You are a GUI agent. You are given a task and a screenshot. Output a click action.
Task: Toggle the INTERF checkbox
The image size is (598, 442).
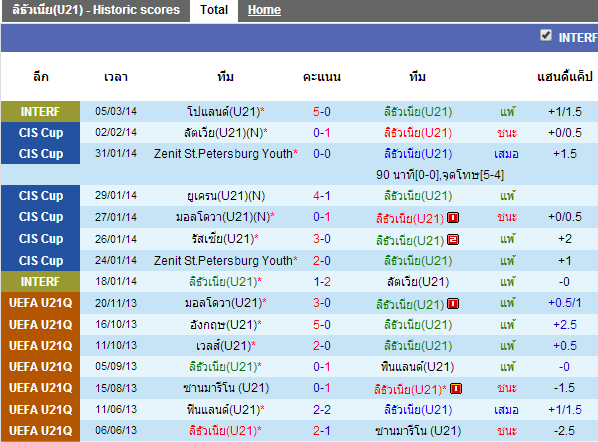pyautogui.click(x=546, y=35)
